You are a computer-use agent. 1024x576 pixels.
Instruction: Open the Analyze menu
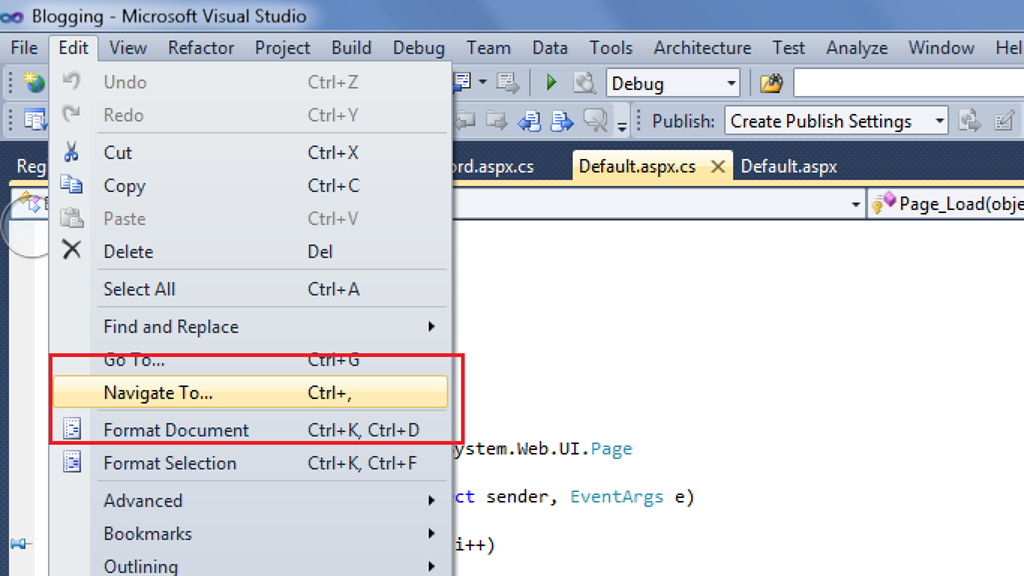point(857,48)
